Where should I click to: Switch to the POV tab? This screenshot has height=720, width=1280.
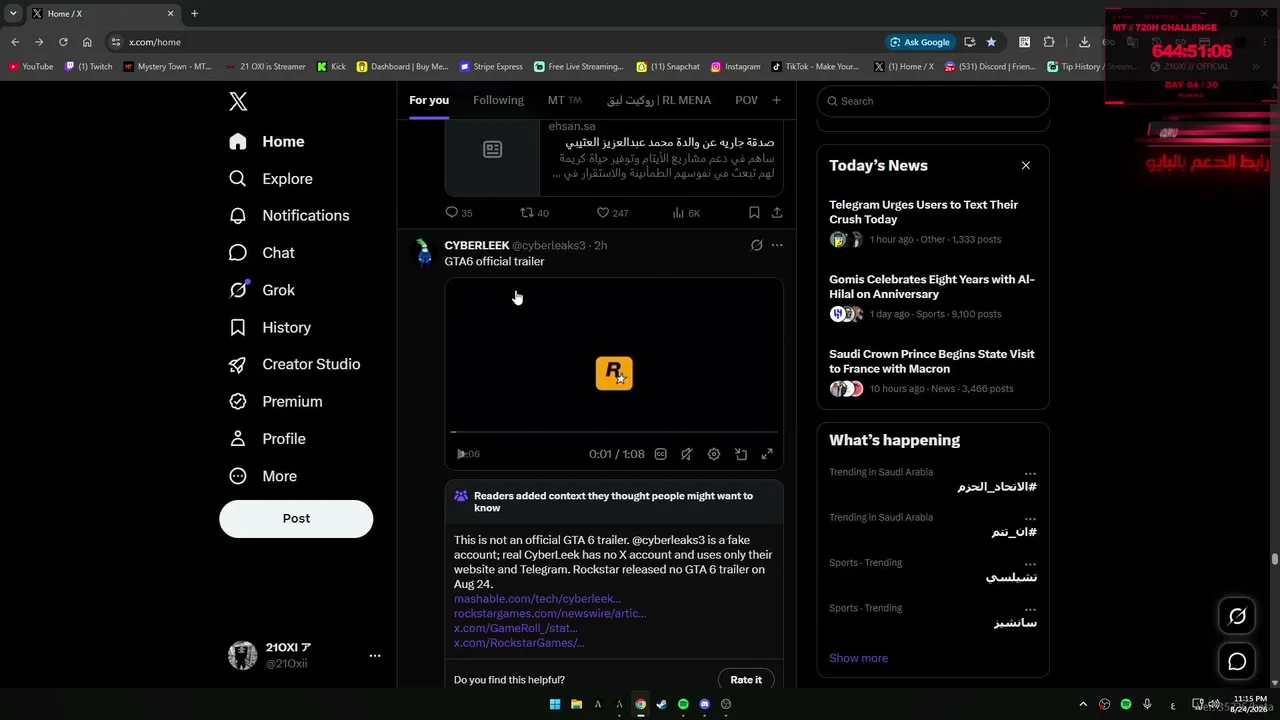(746, 100)
